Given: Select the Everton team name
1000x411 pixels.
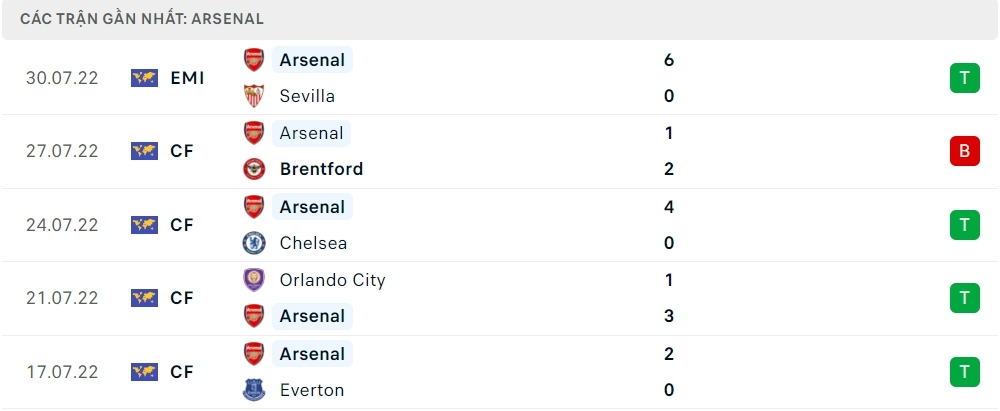Looking at the screenshot, I should coord(312,390).
